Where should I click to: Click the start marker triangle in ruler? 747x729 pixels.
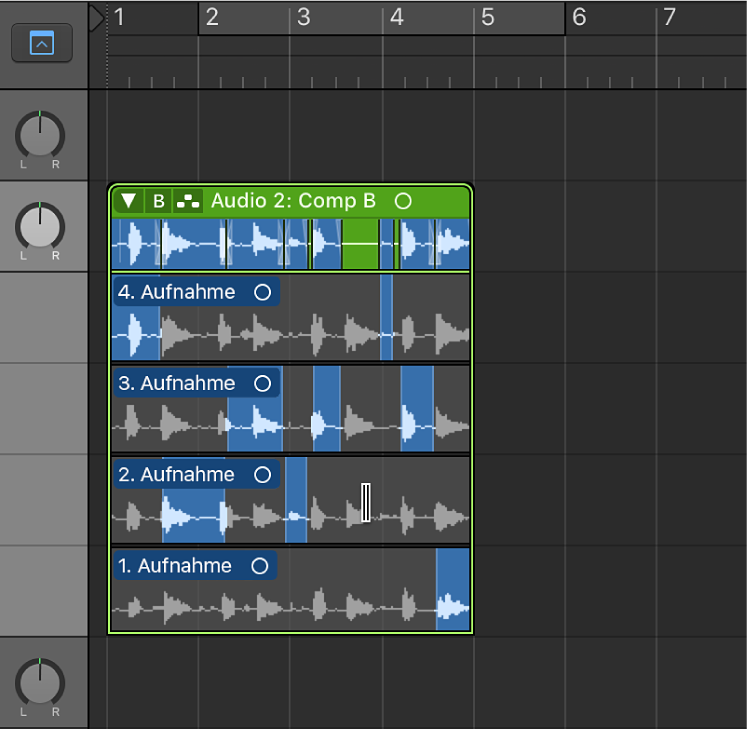click(x=97, y=18)
